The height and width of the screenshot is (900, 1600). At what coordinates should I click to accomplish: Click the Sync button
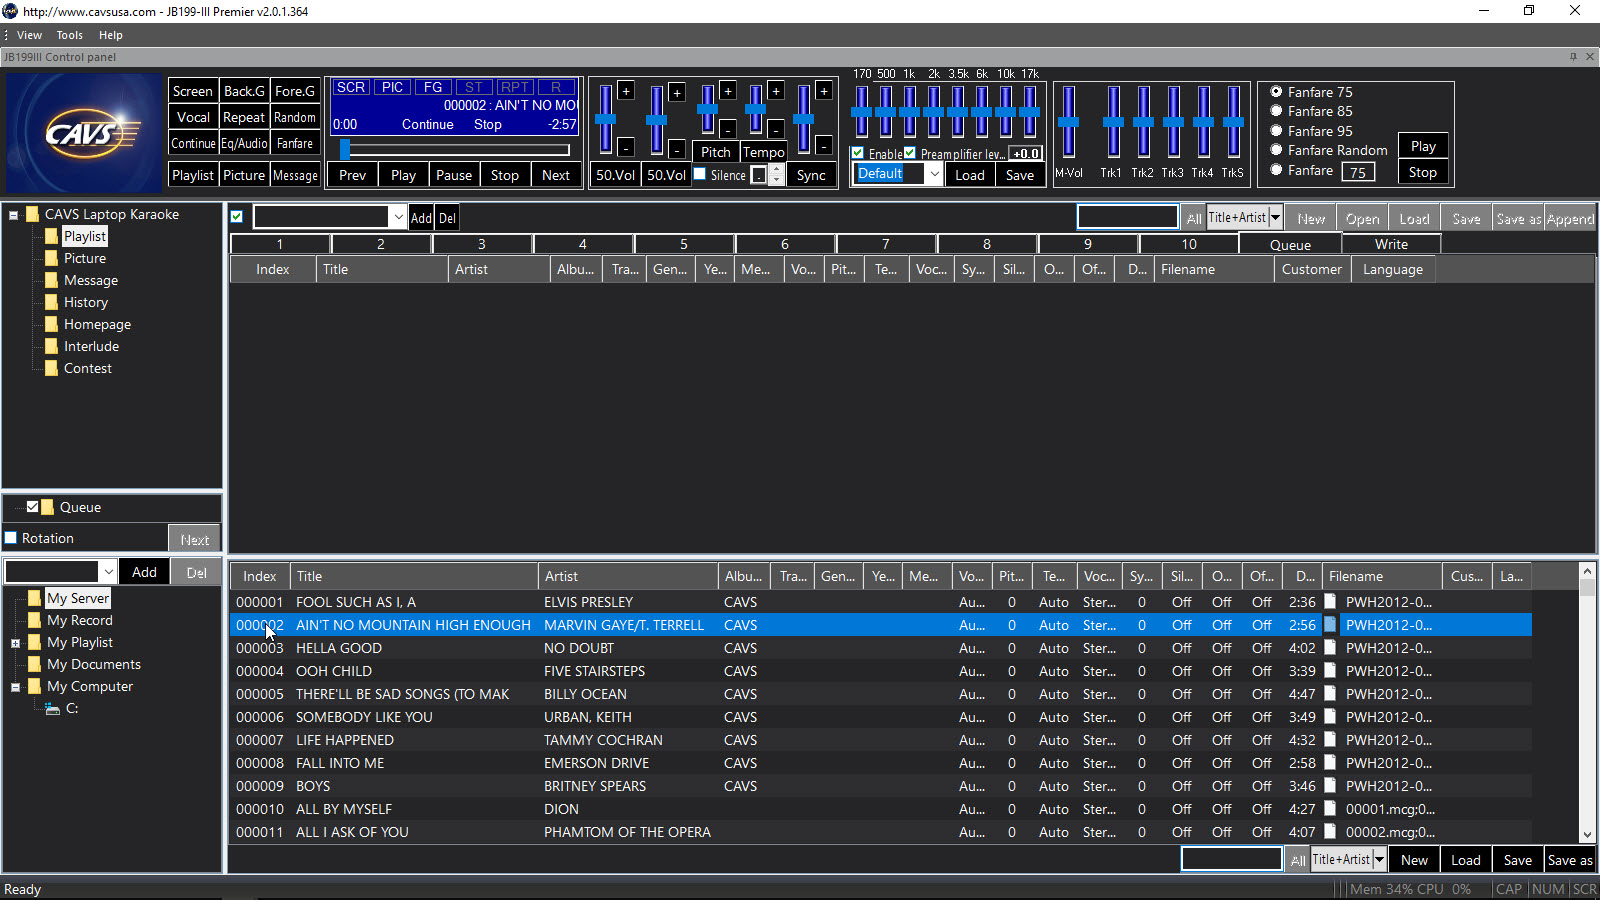pos(811,175)
